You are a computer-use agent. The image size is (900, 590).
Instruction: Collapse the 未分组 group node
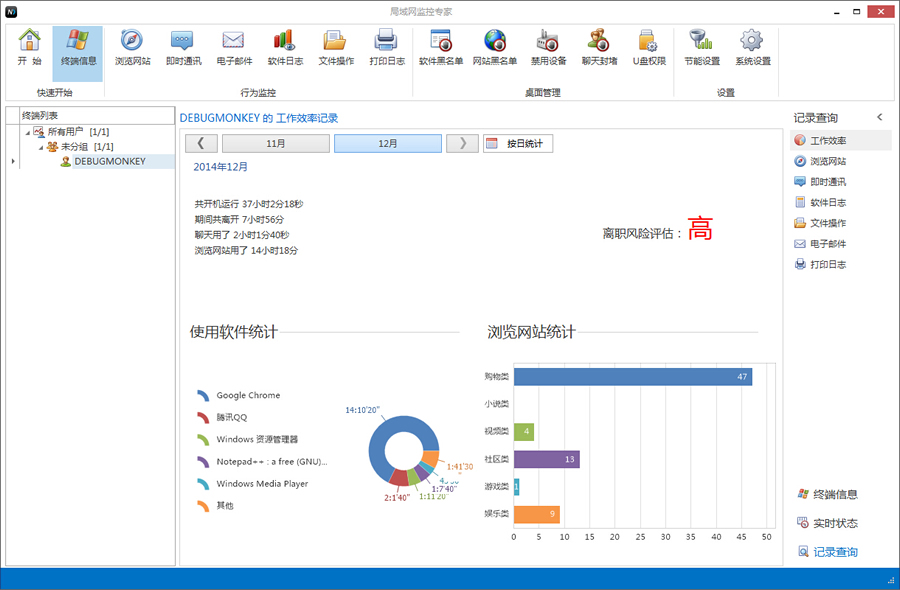tap(40, 147)
